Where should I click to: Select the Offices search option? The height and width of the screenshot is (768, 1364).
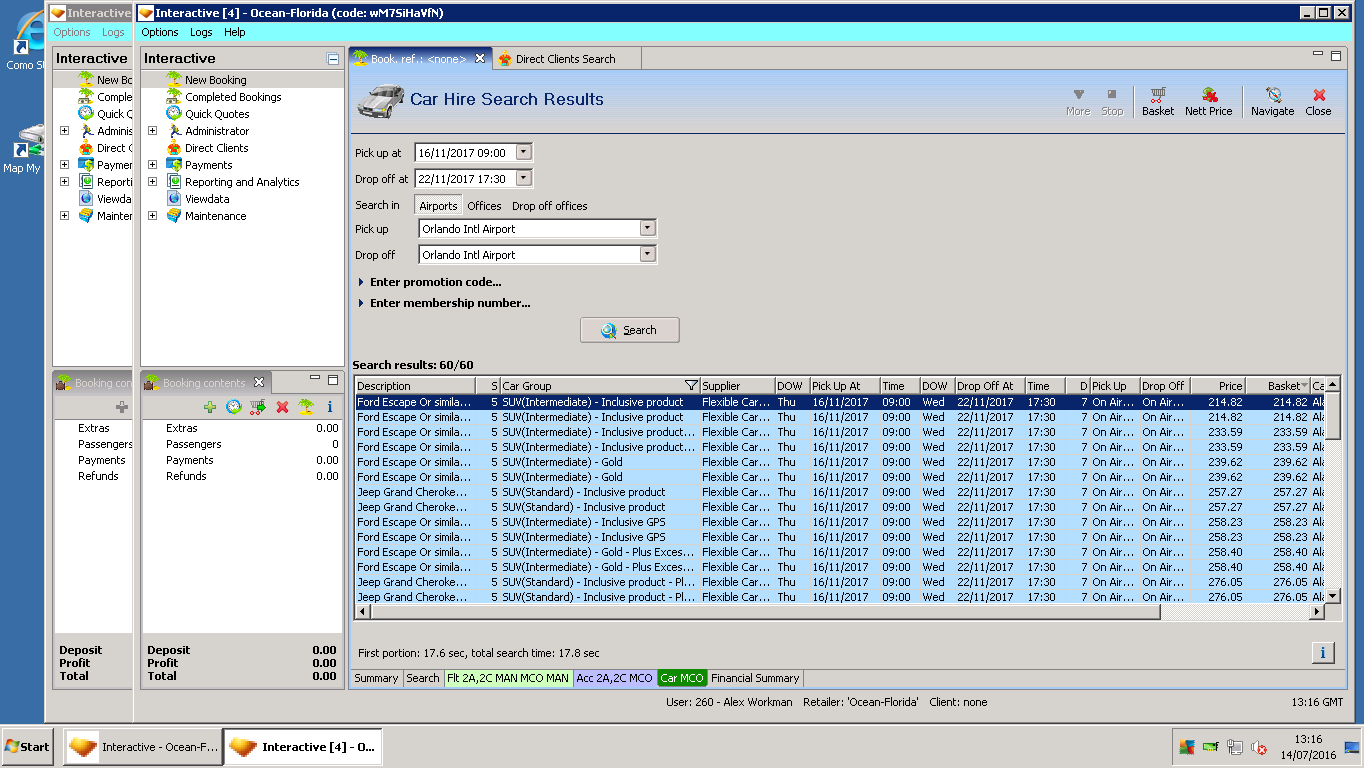484,206
